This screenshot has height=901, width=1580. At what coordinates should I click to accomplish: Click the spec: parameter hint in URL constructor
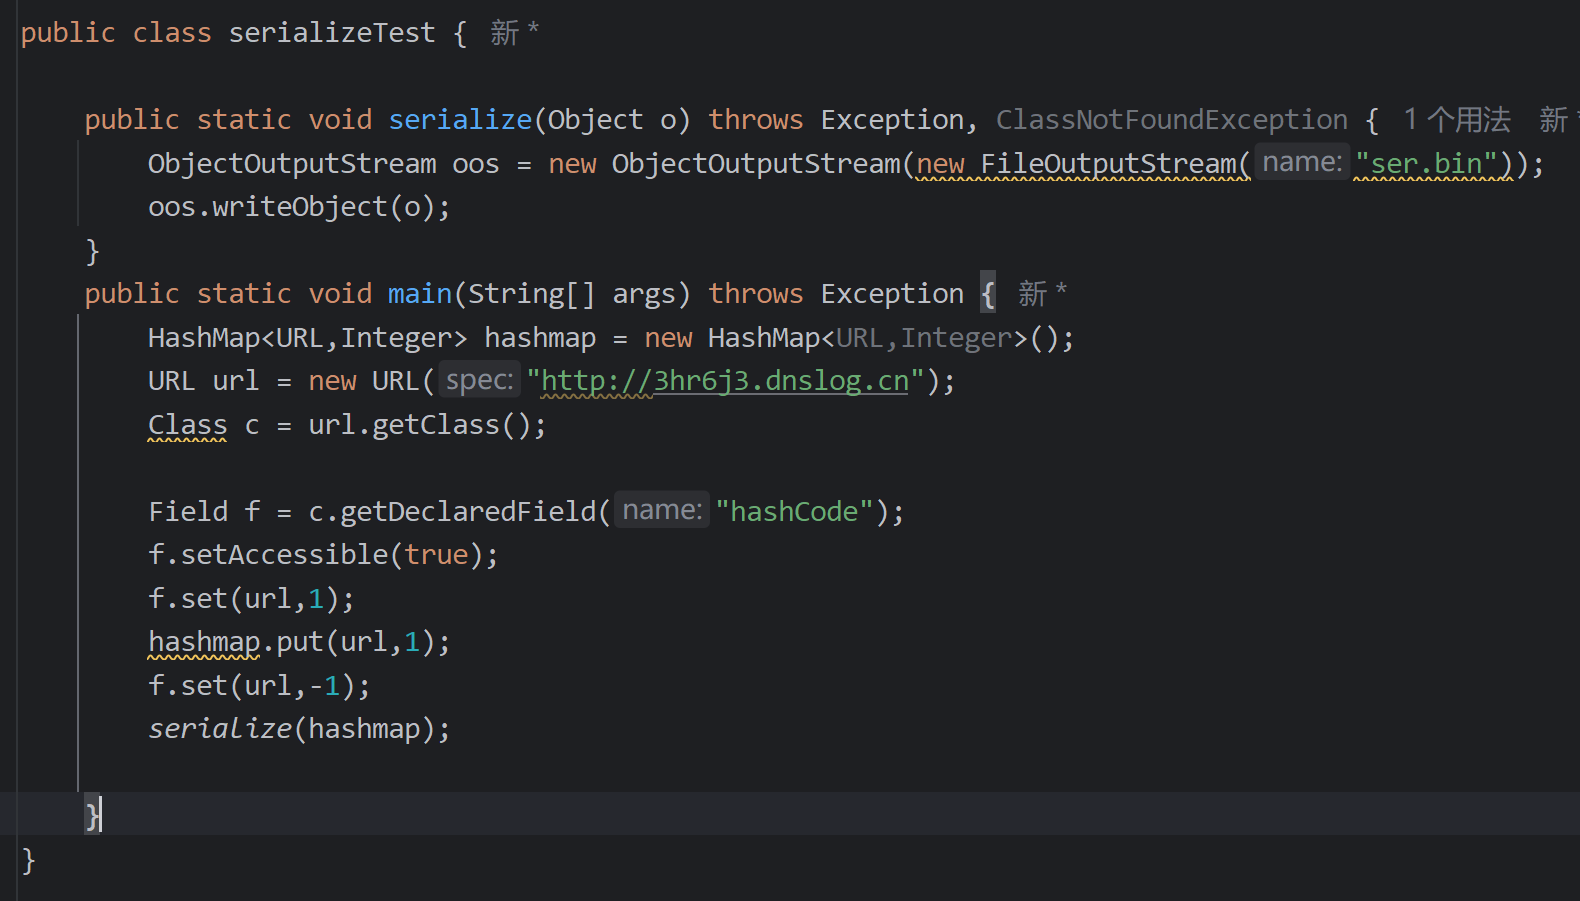(480, 380)
